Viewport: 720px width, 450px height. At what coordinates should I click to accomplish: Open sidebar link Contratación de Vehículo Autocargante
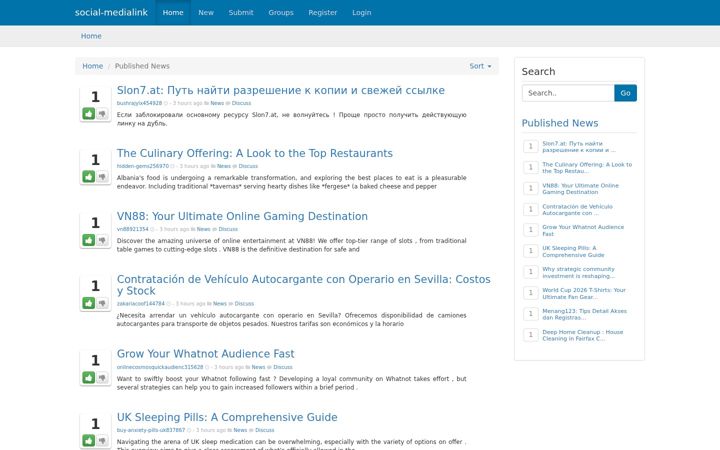[x=577, y=210]
